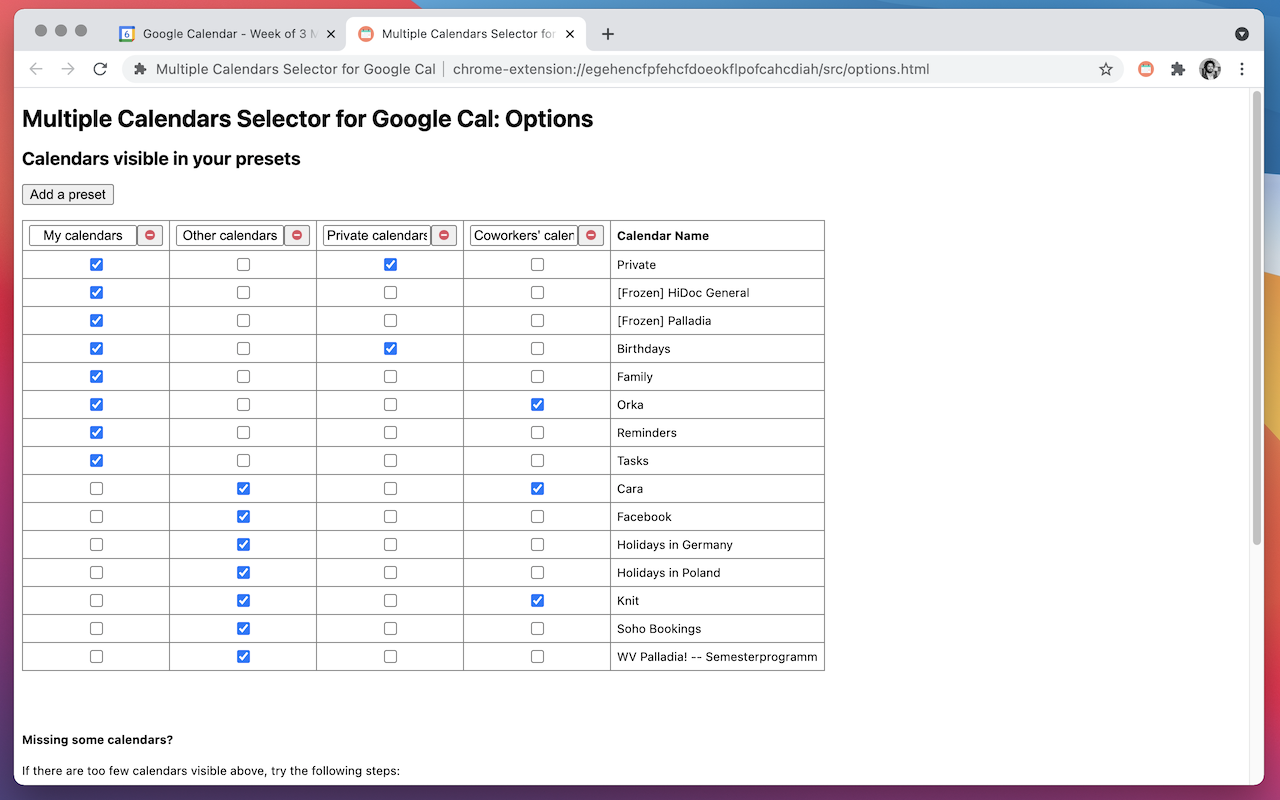Go forward in browser history
The image size is (1280, 800).
click(x=68, y=69)
